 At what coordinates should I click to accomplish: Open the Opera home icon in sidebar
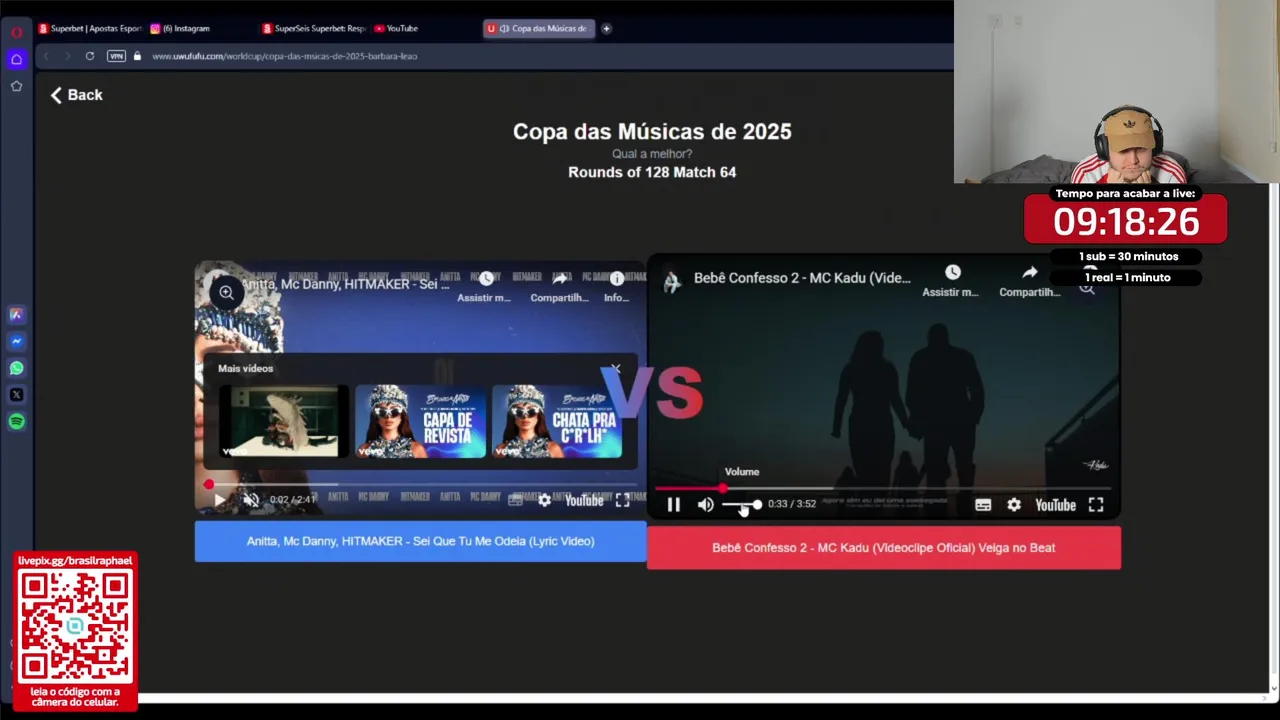(16, 59)
